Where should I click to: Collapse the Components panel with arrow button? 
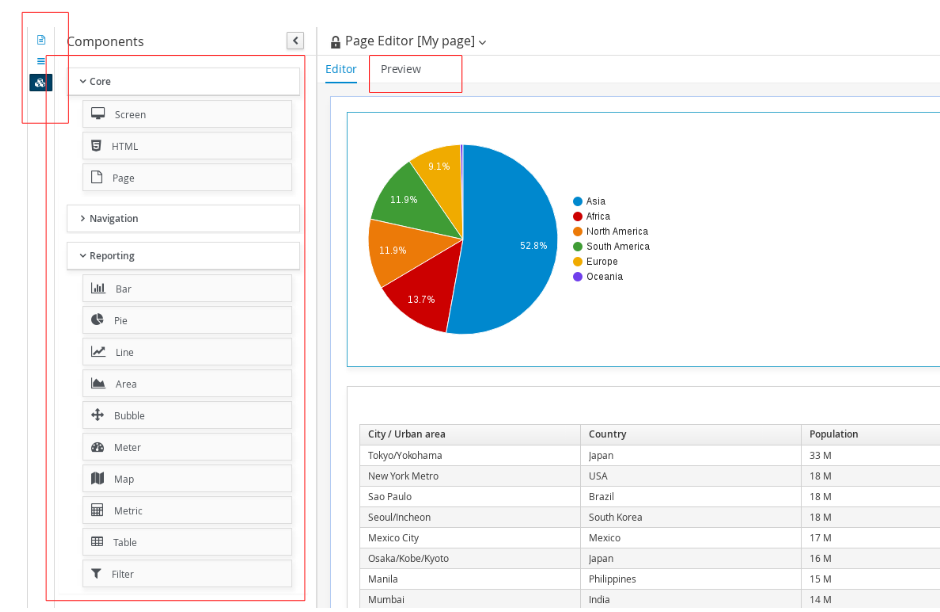coord(295,41)
